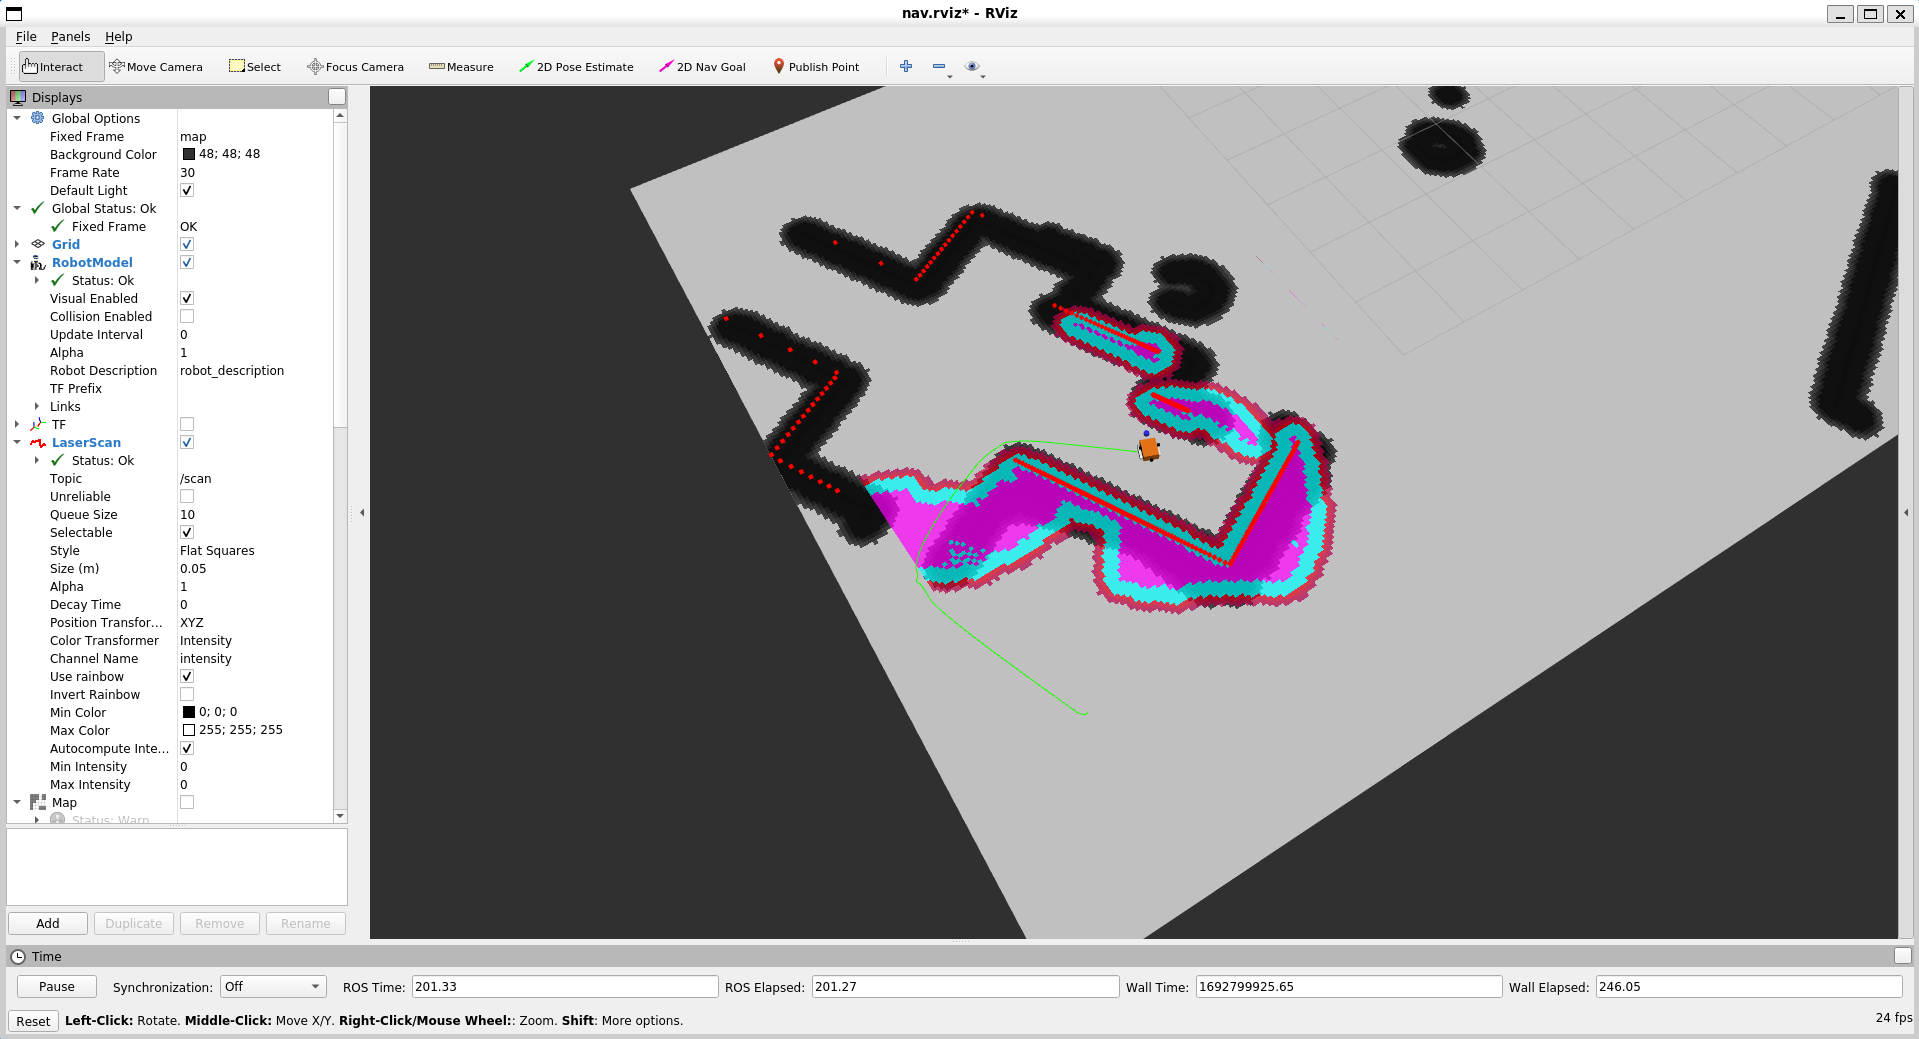Expand the Grid tree node
This screenshot has height=1039, width=1919.
pos(17,244)
